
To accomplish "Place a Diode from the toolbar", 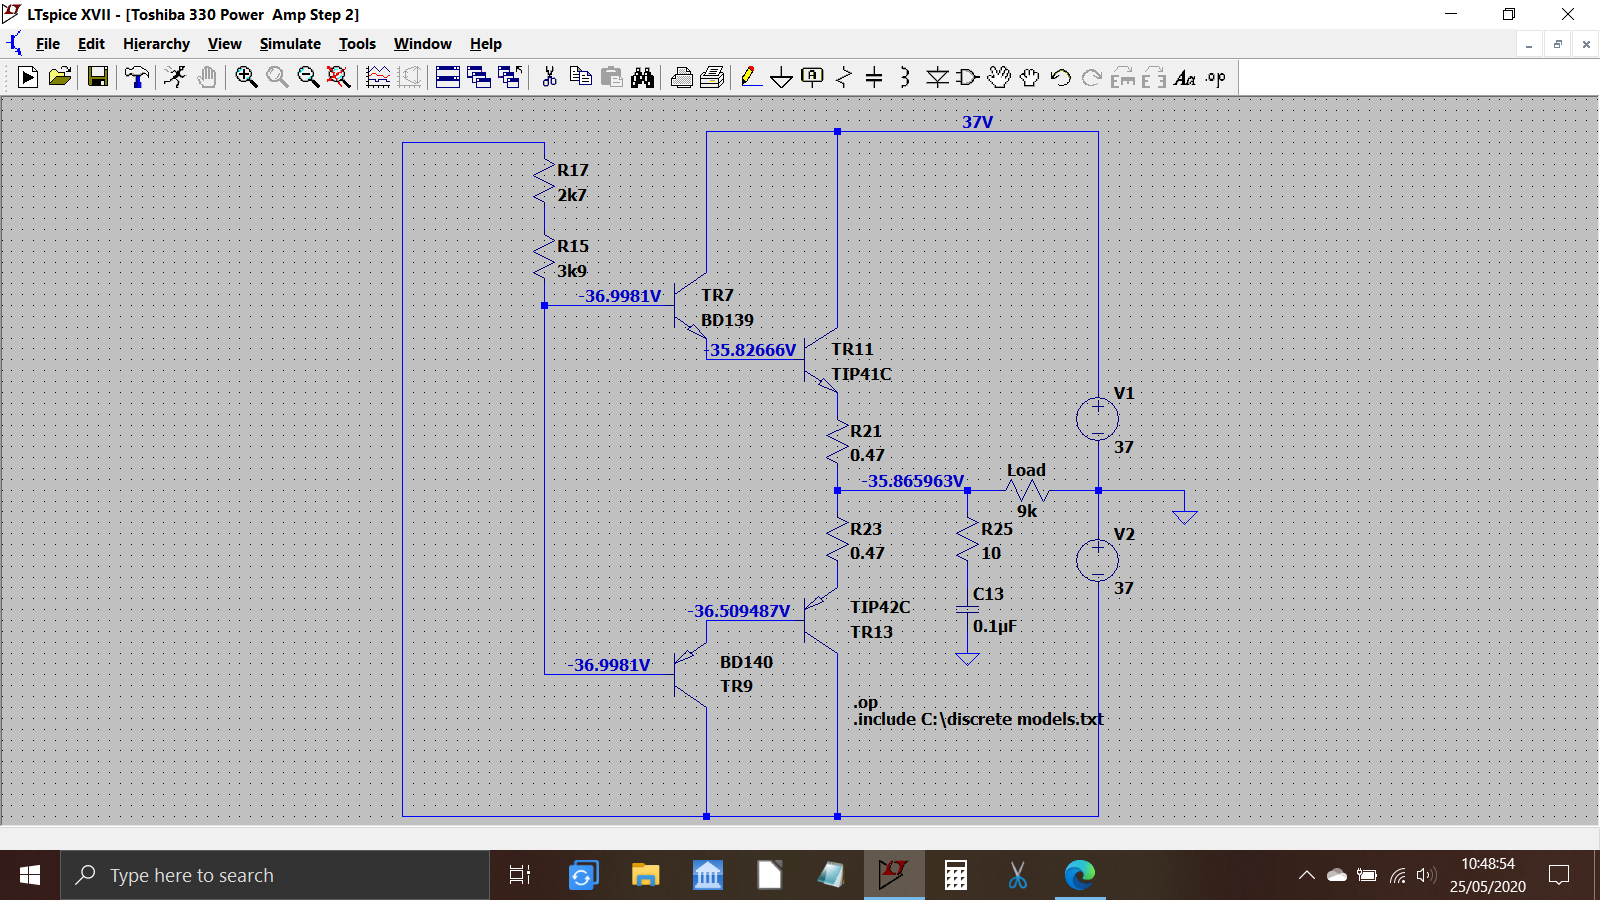I will click(x=937, y=77).
